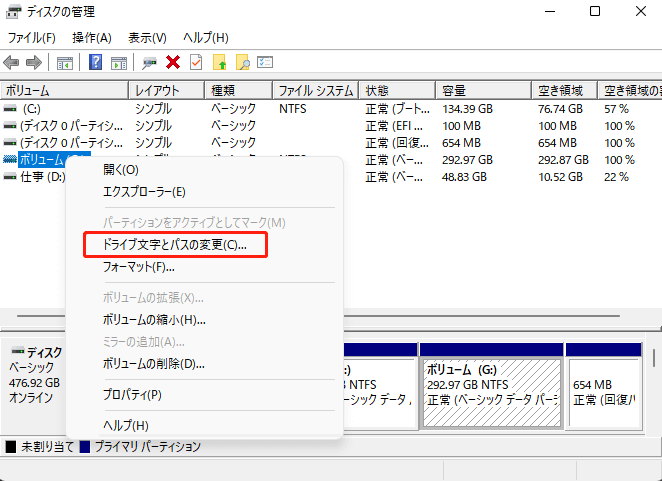Screen dimensions: 662x481
Task: Click the show/hide console tree icon
Action: pos(65,63)
